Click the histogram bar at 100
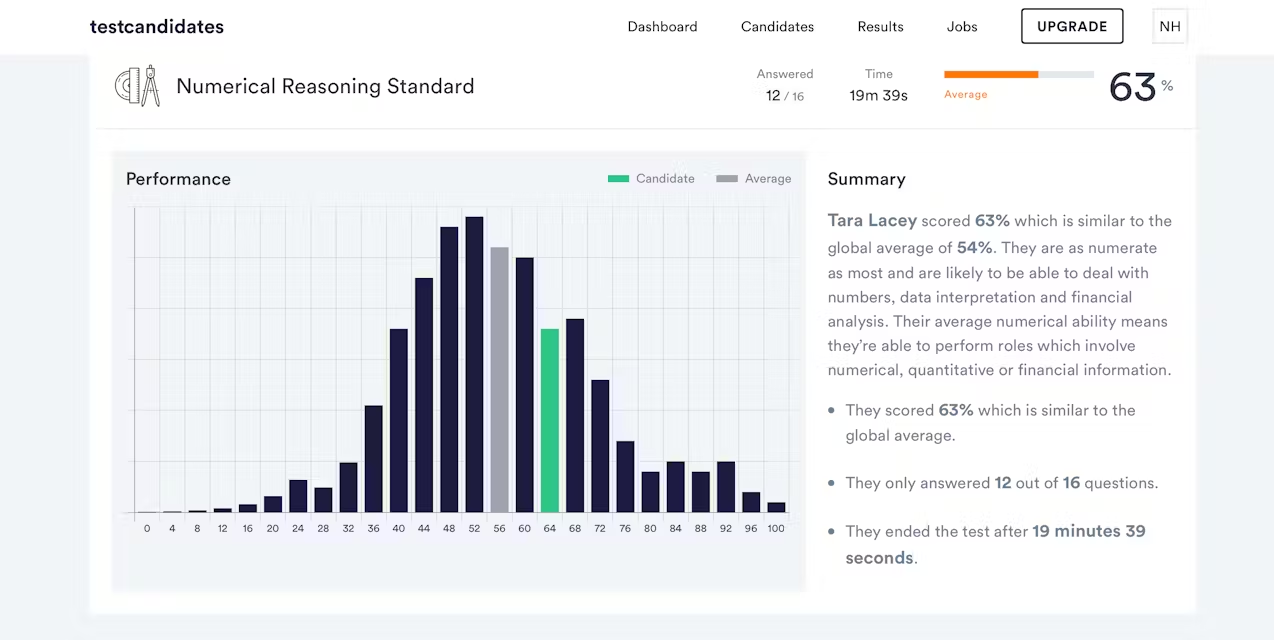Viewport: 1274px width, 640px height. tap(776, 507)
